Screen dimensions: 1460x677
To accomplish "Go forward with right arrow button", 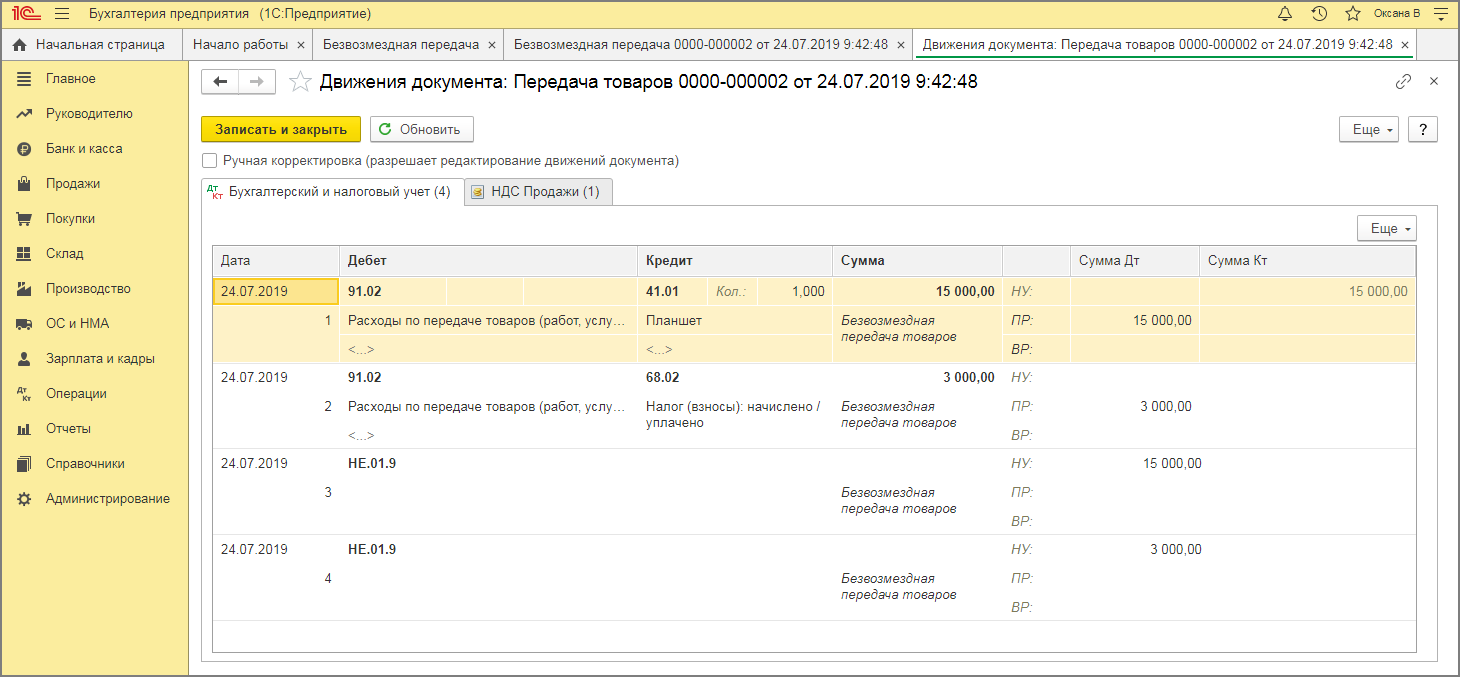I will [257, 82].
